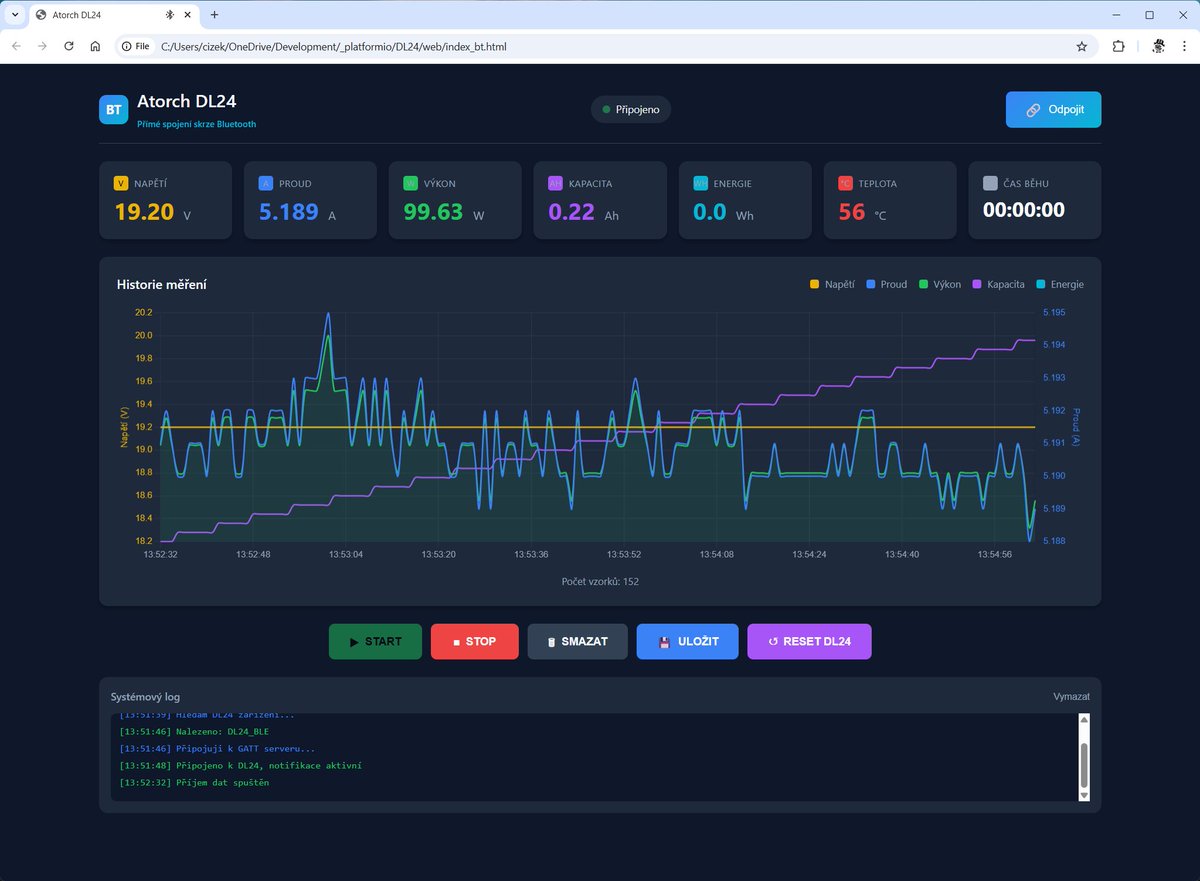Click the SMAZAT button

point(577,641)
